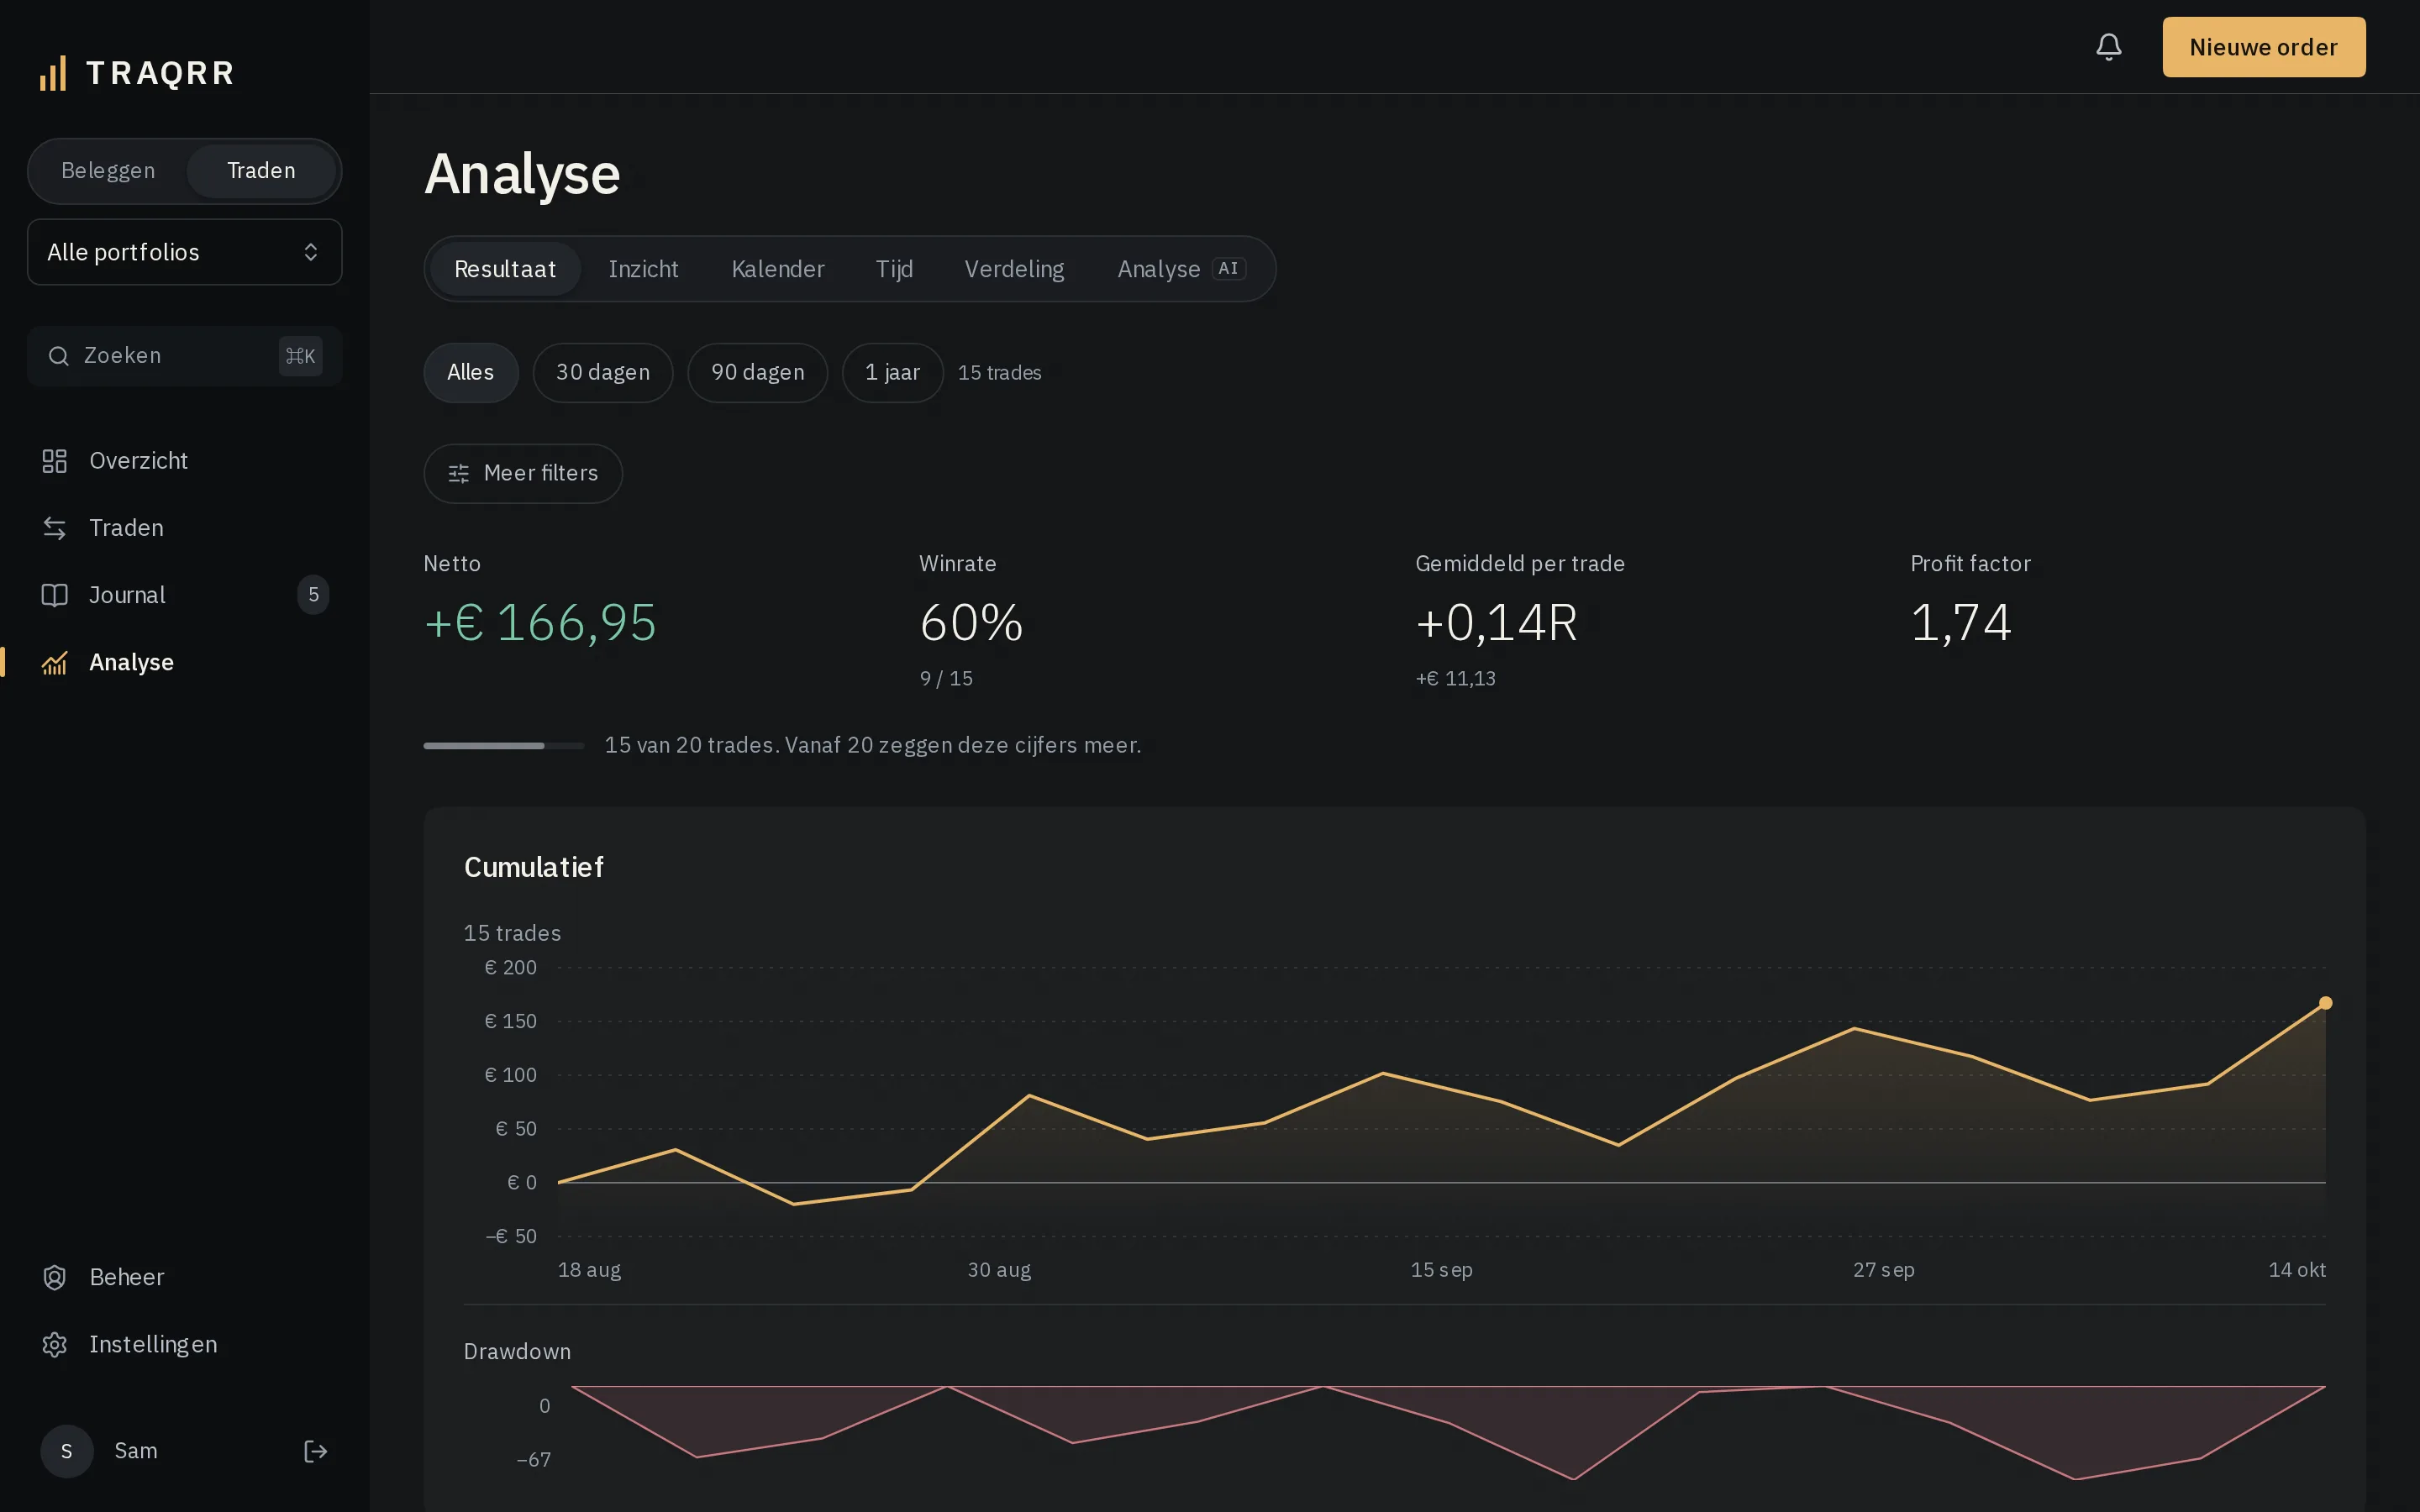Click the 18 aug axis label
Screen dimensions: 2420x1512
point(589,1270)
